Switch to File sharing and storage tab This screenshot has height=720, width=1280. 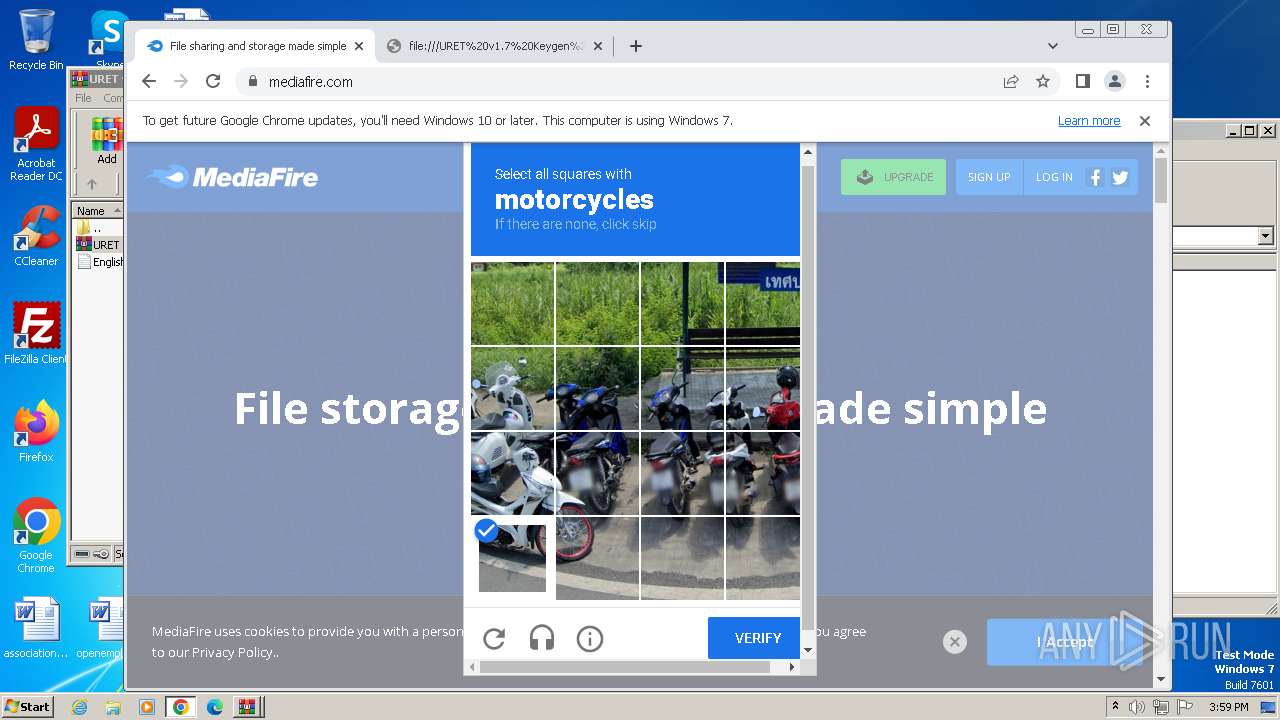257,46
